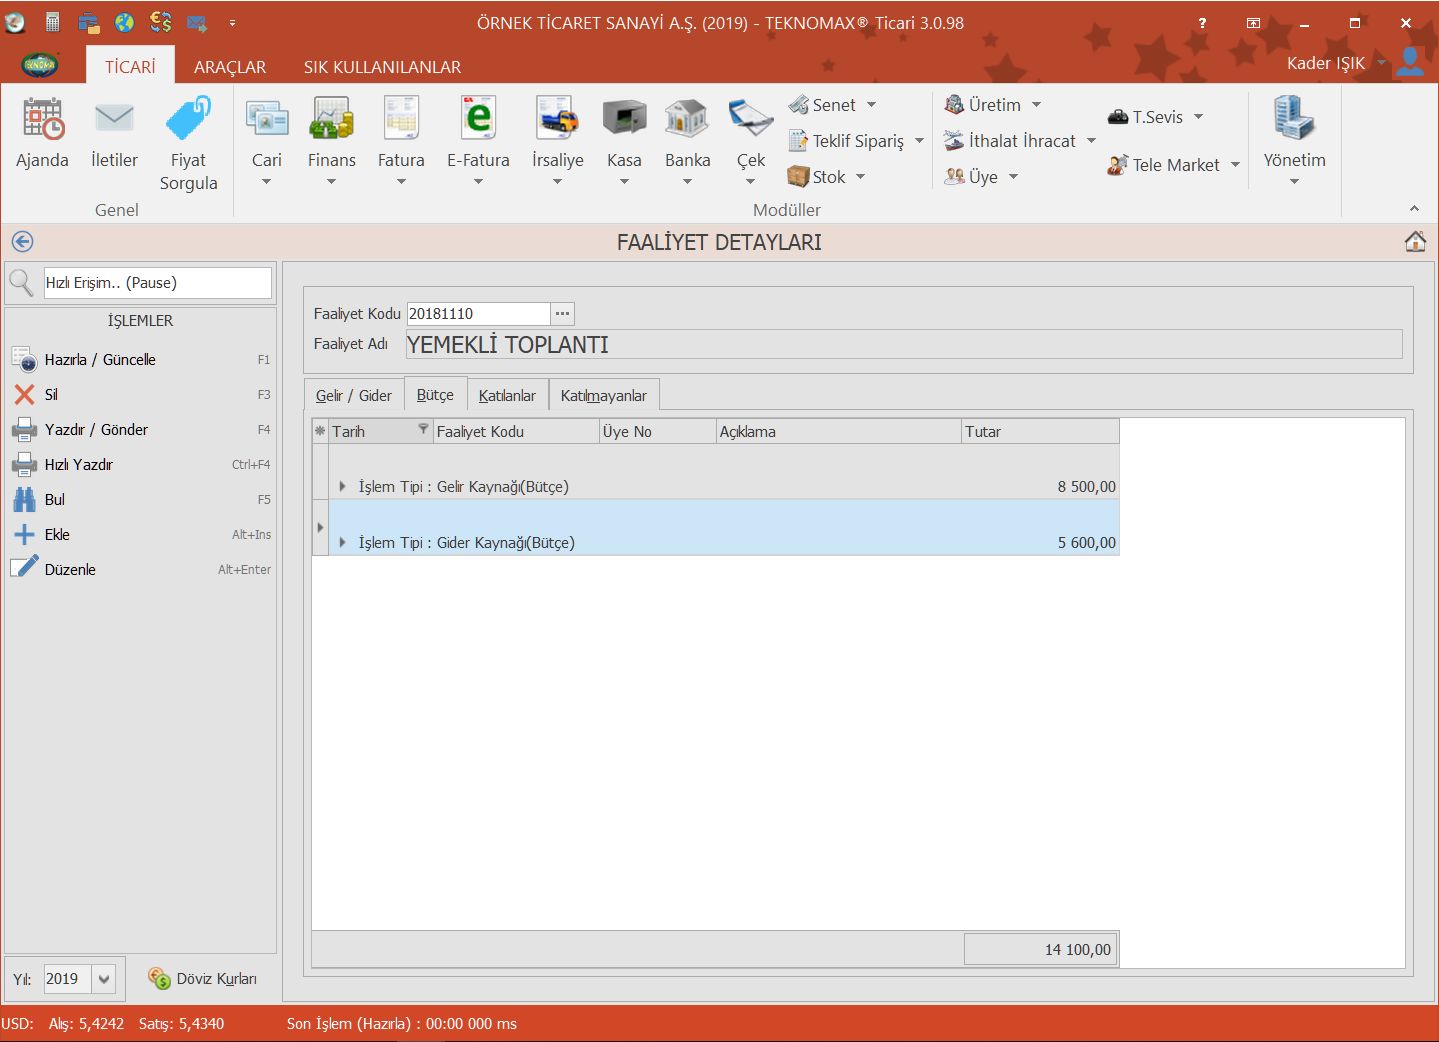Click the home icon in header

(1415, 242)
